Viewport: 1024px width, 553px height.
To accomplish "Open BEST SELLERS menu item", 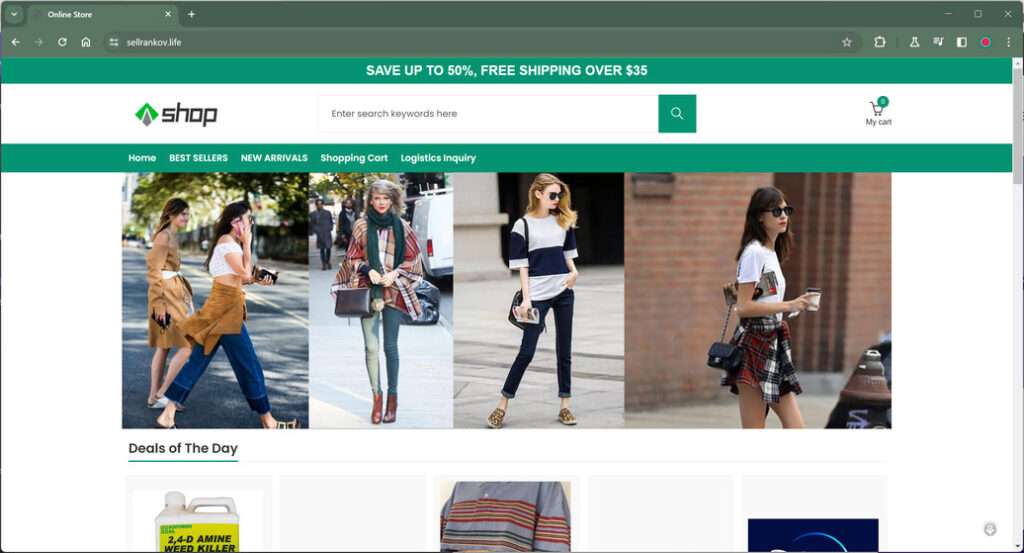I will pyautogui.click(x=199, y=158).
